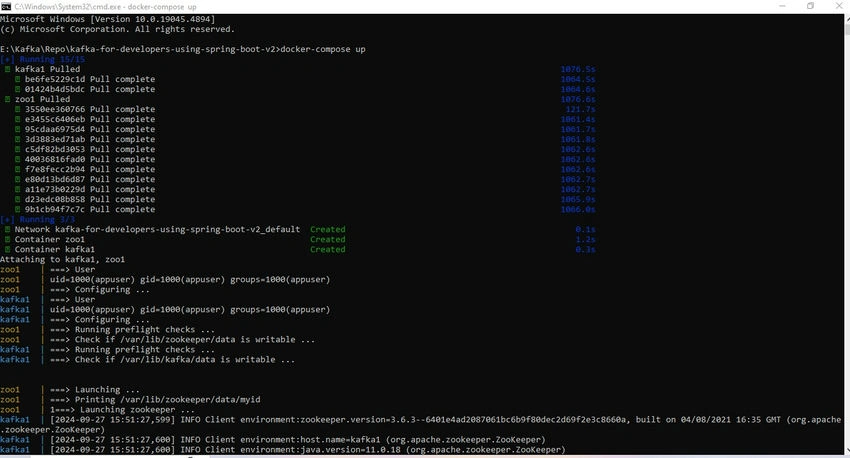This screenshot has height=458, width=850.
Task: Click the 1076.5s timing beside kafka1 Pulled
Action: [x=578, y=69]
